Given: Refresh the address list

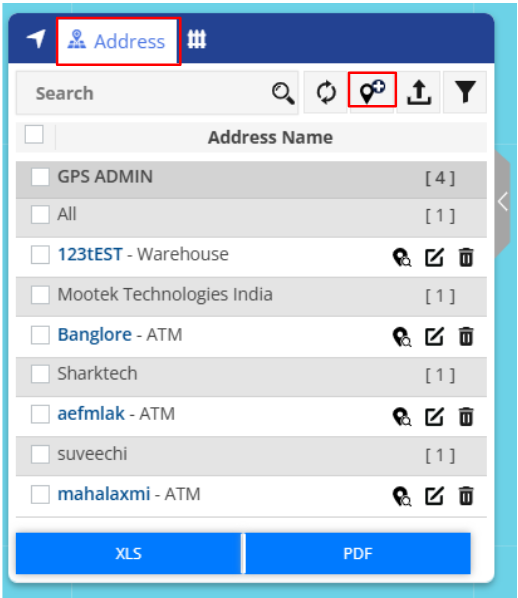Looking at the screenshot, I should 326,92.
